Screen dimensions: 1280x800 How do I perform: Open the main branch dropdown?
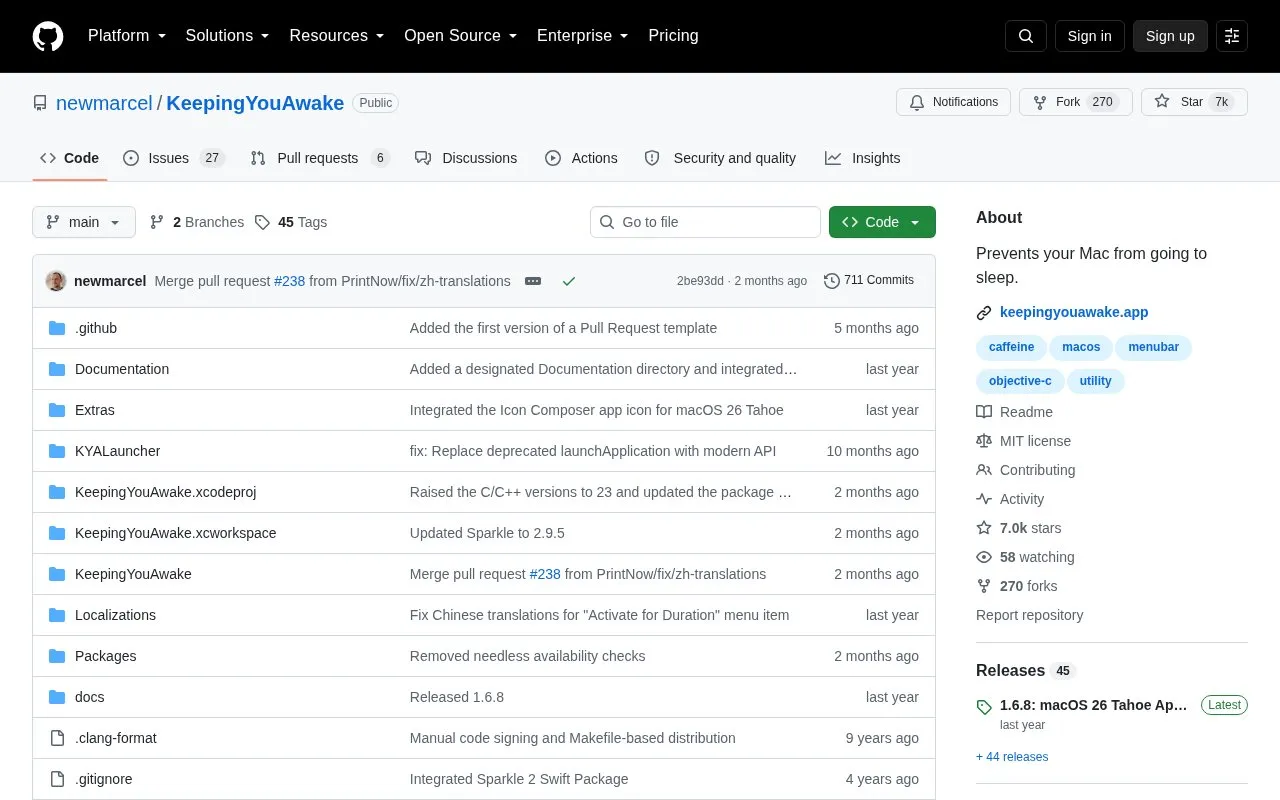84,222
